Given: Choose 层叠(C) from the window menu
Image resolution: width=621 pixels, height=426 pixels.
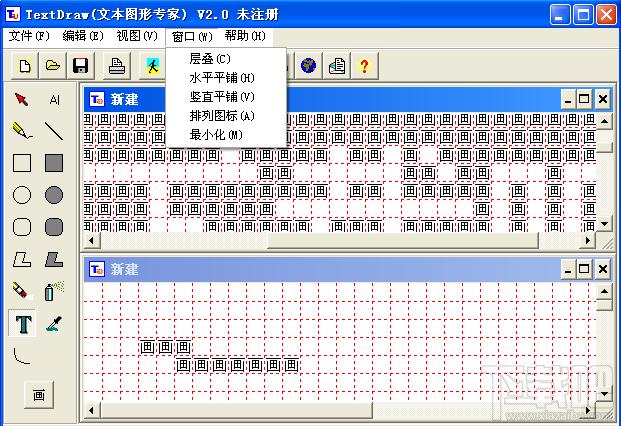Looking at the screenshot, I should click(209, 58).
